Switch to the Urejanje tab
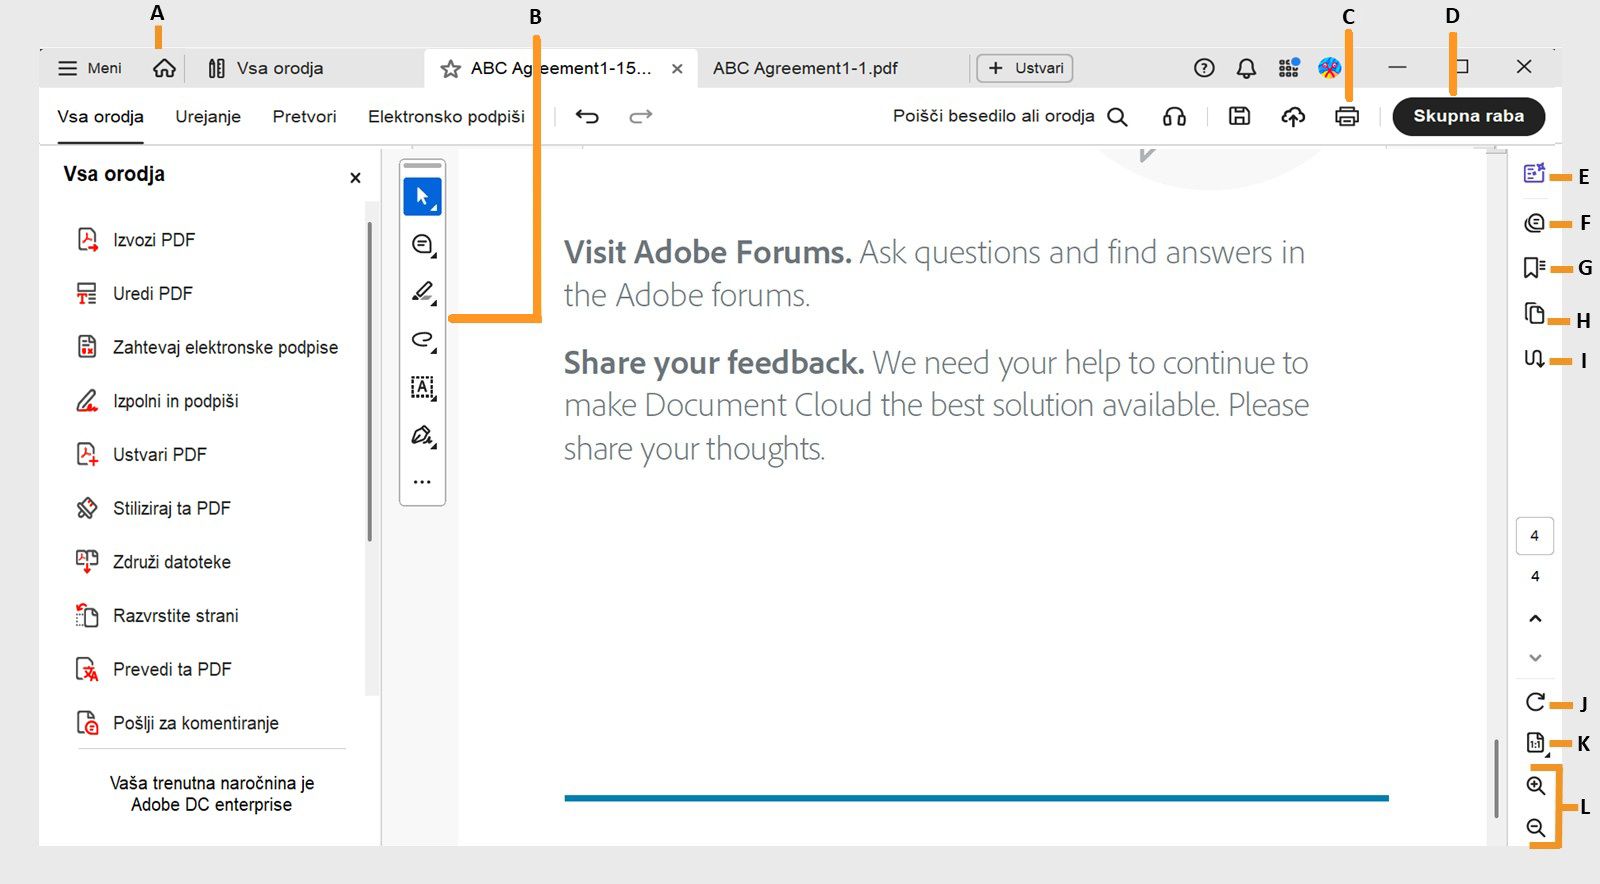The height and width of the screenshot is (884, 1600). pyautogui.click(x=208, y=117)
